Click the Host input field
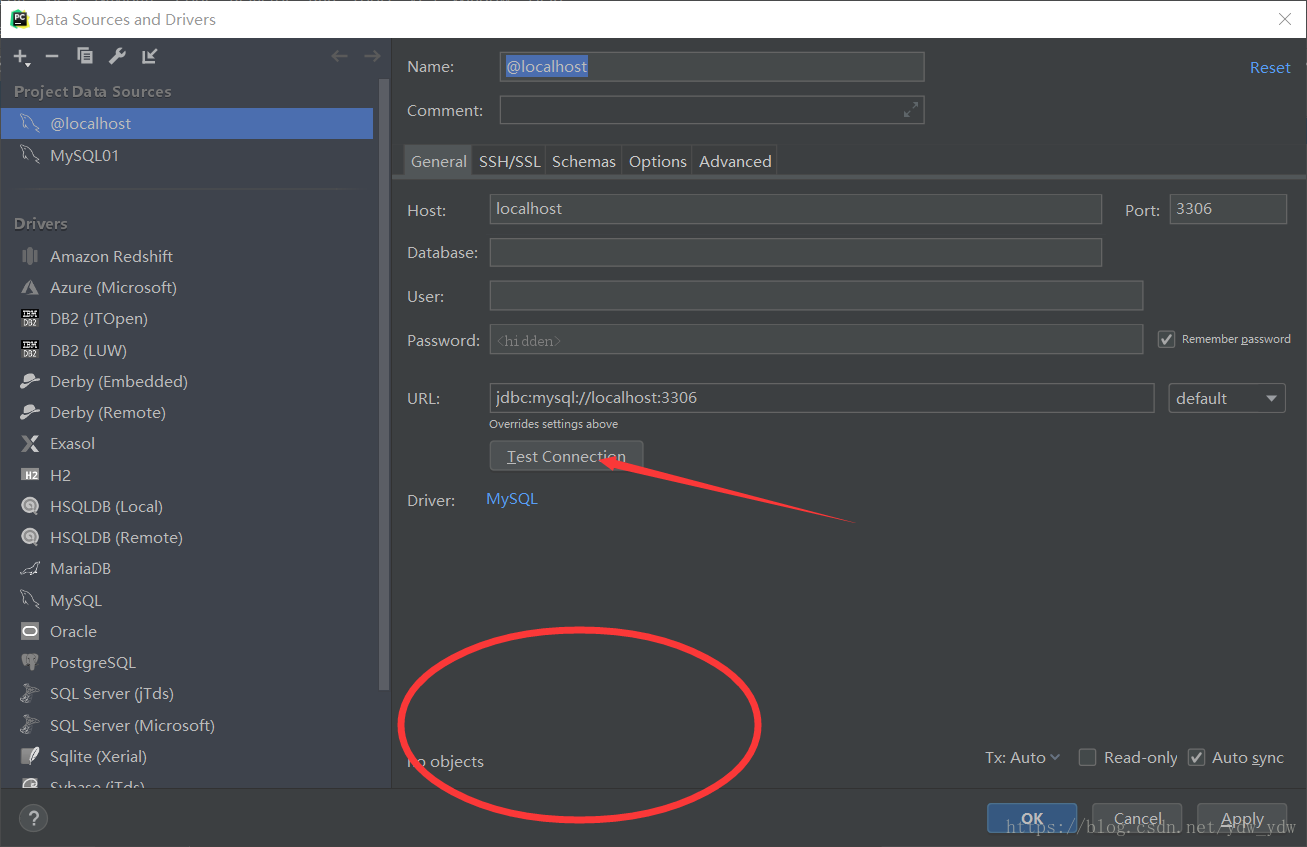 point(796,209)
